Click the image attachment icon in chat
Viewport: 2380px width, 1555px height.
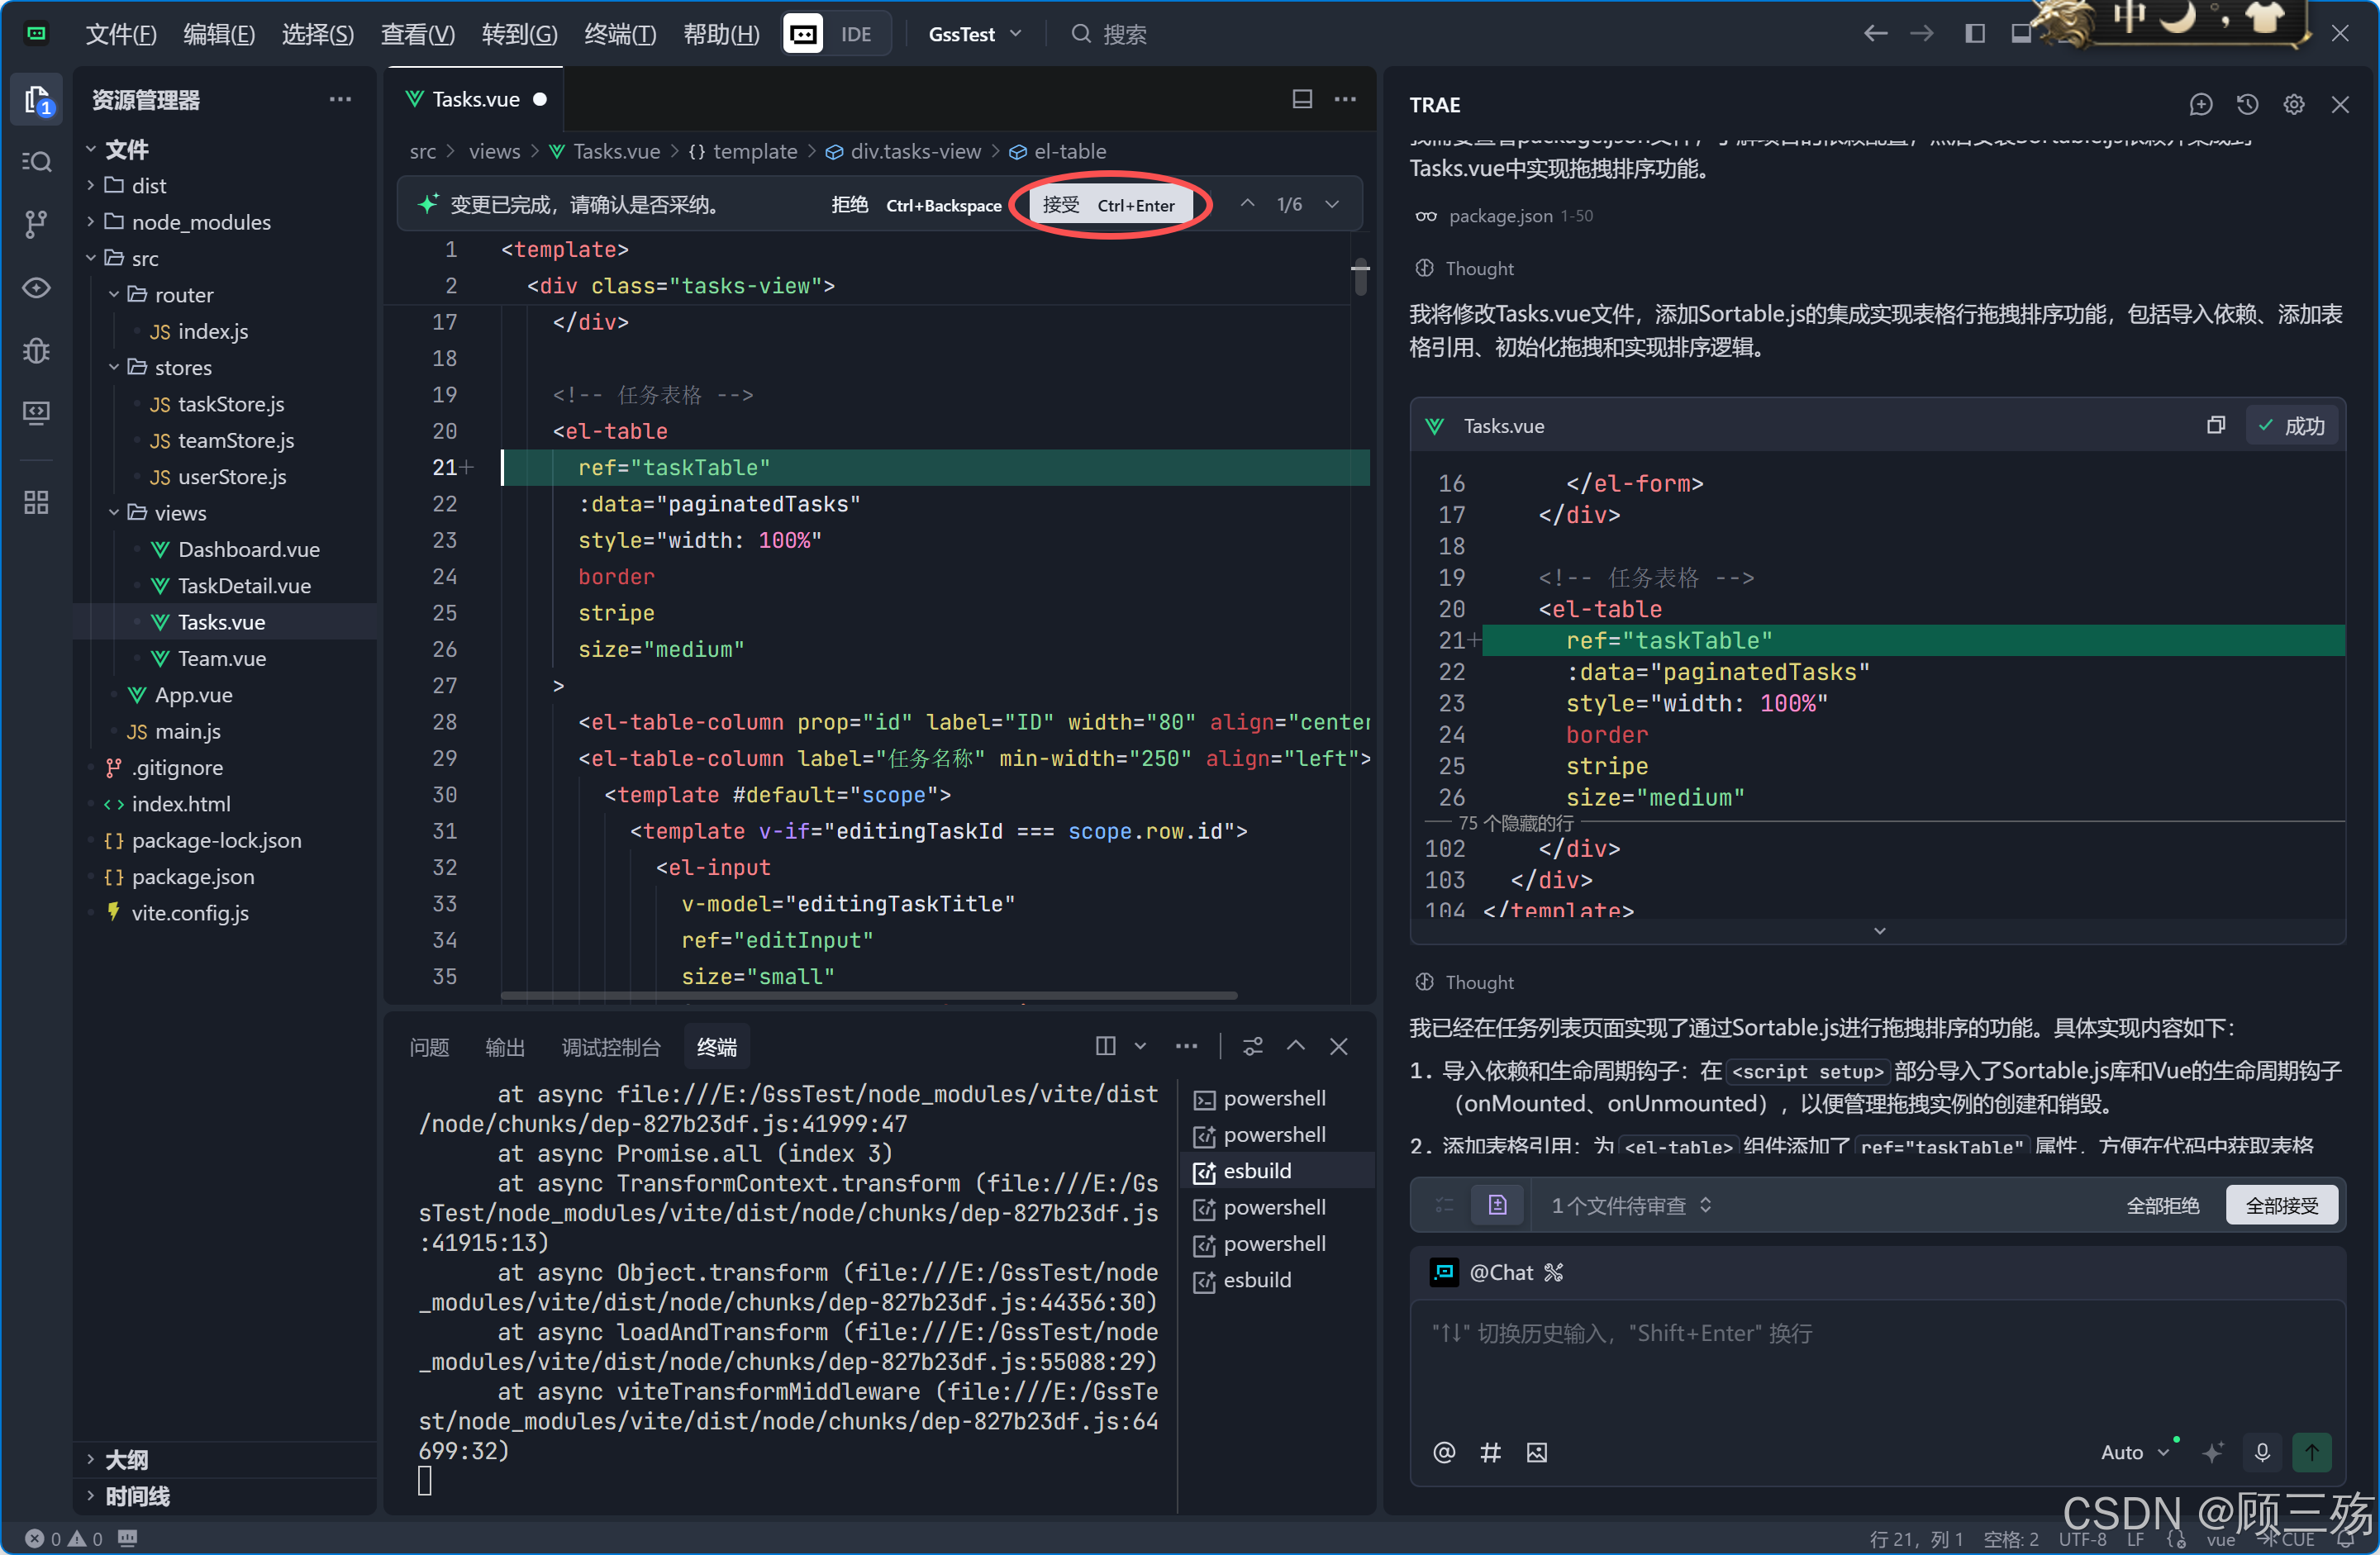coord(1536,1452)
